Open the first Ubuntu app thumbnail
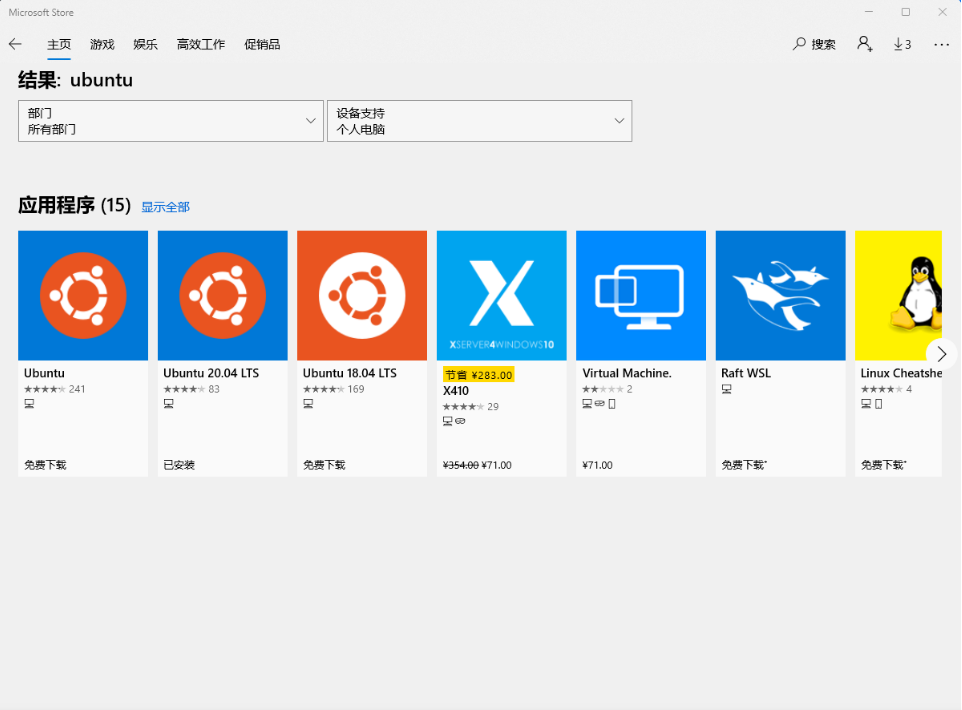This screenshot has height=710, width=962. 83,295
